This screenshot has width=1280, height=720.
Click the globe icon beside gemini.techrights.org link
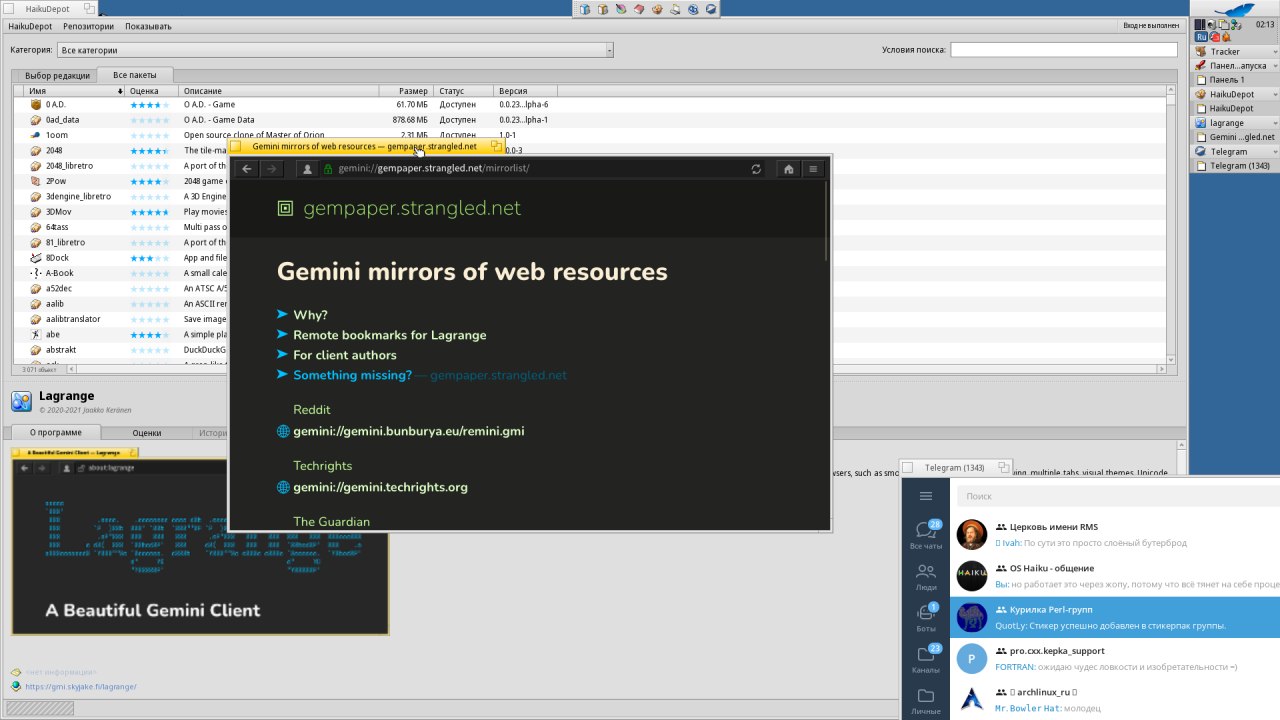tap(283, 488)
